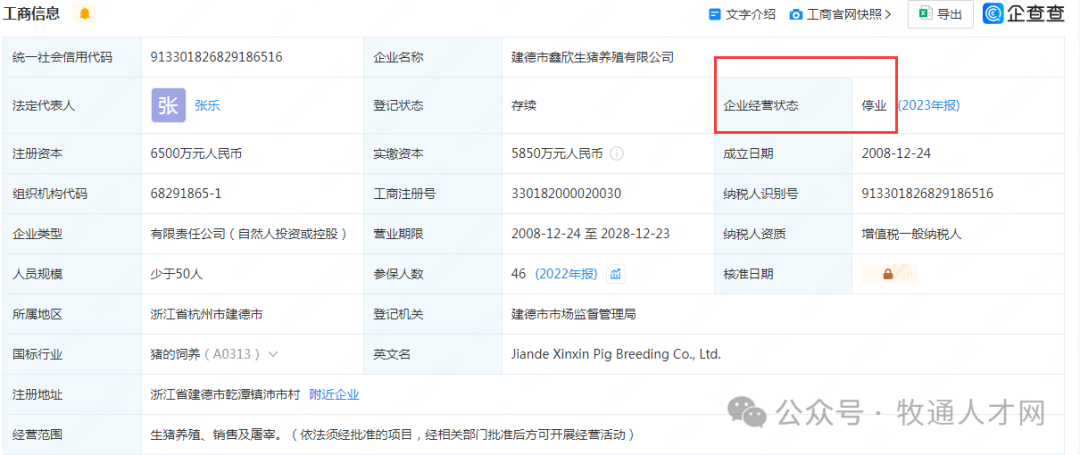Screen dimensions: 1080x455
Task: Click the 停业 business status value
Action: pos(873,106)
